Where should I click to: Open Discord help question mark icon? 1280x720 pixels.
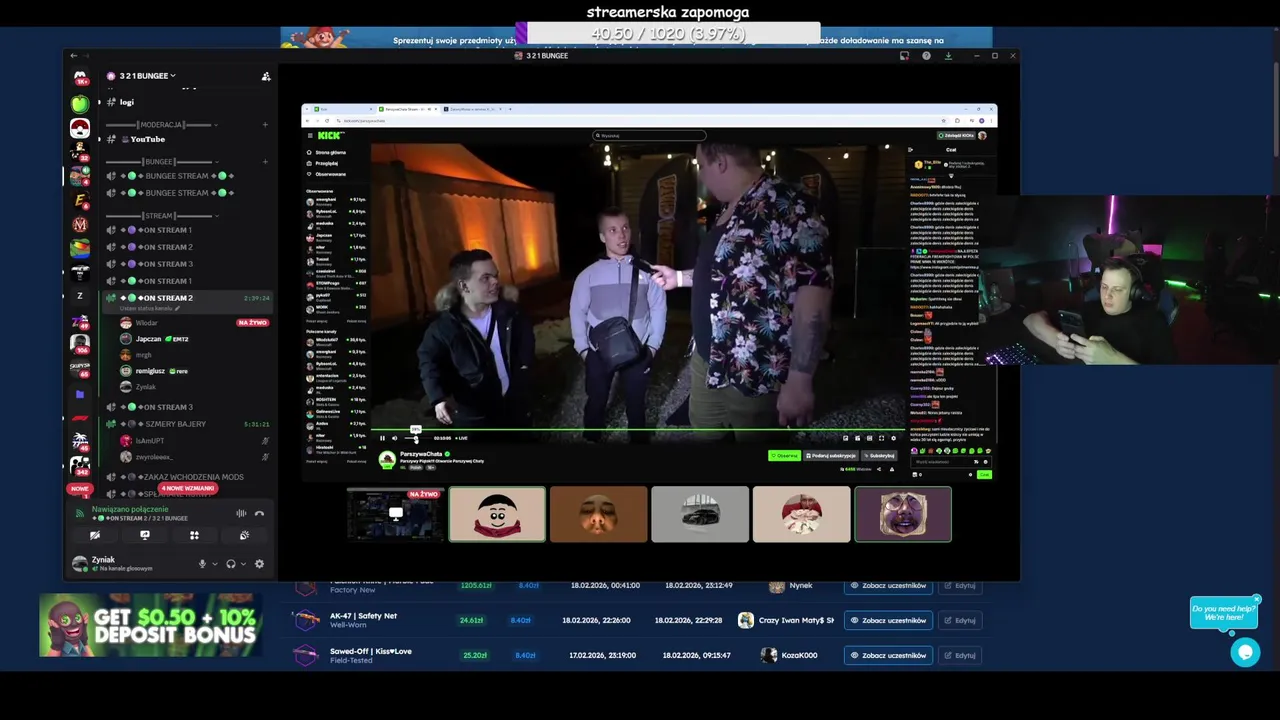[x=926, y=56]
